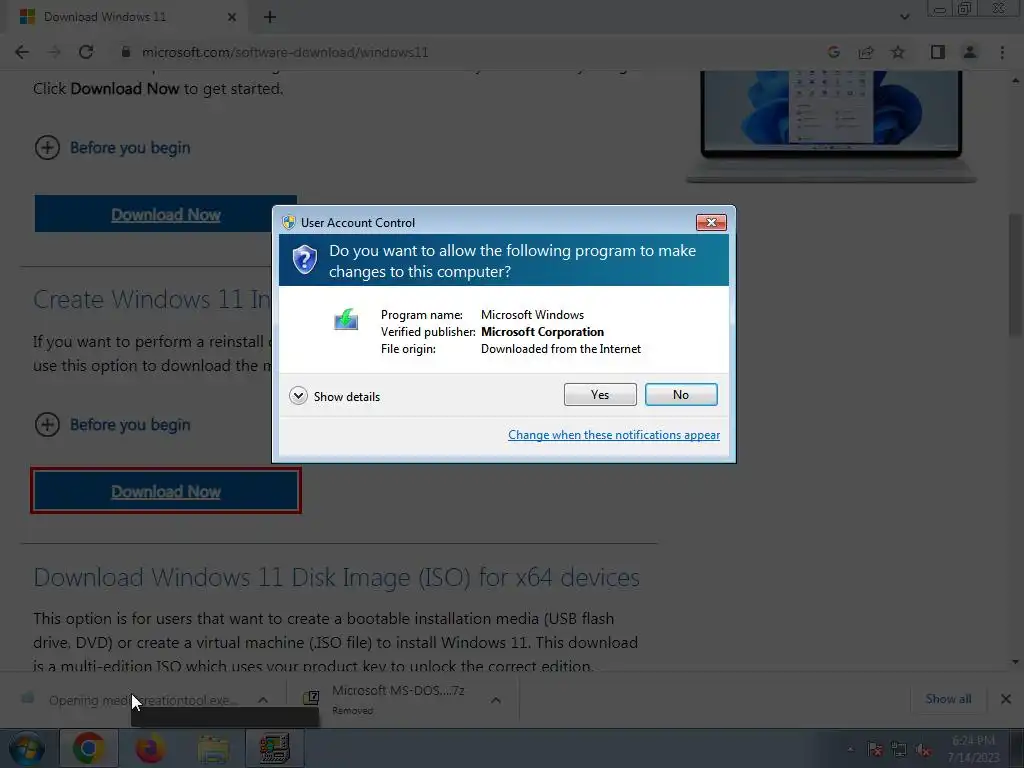
Task: Click Show all downloads
Action: 948,699
